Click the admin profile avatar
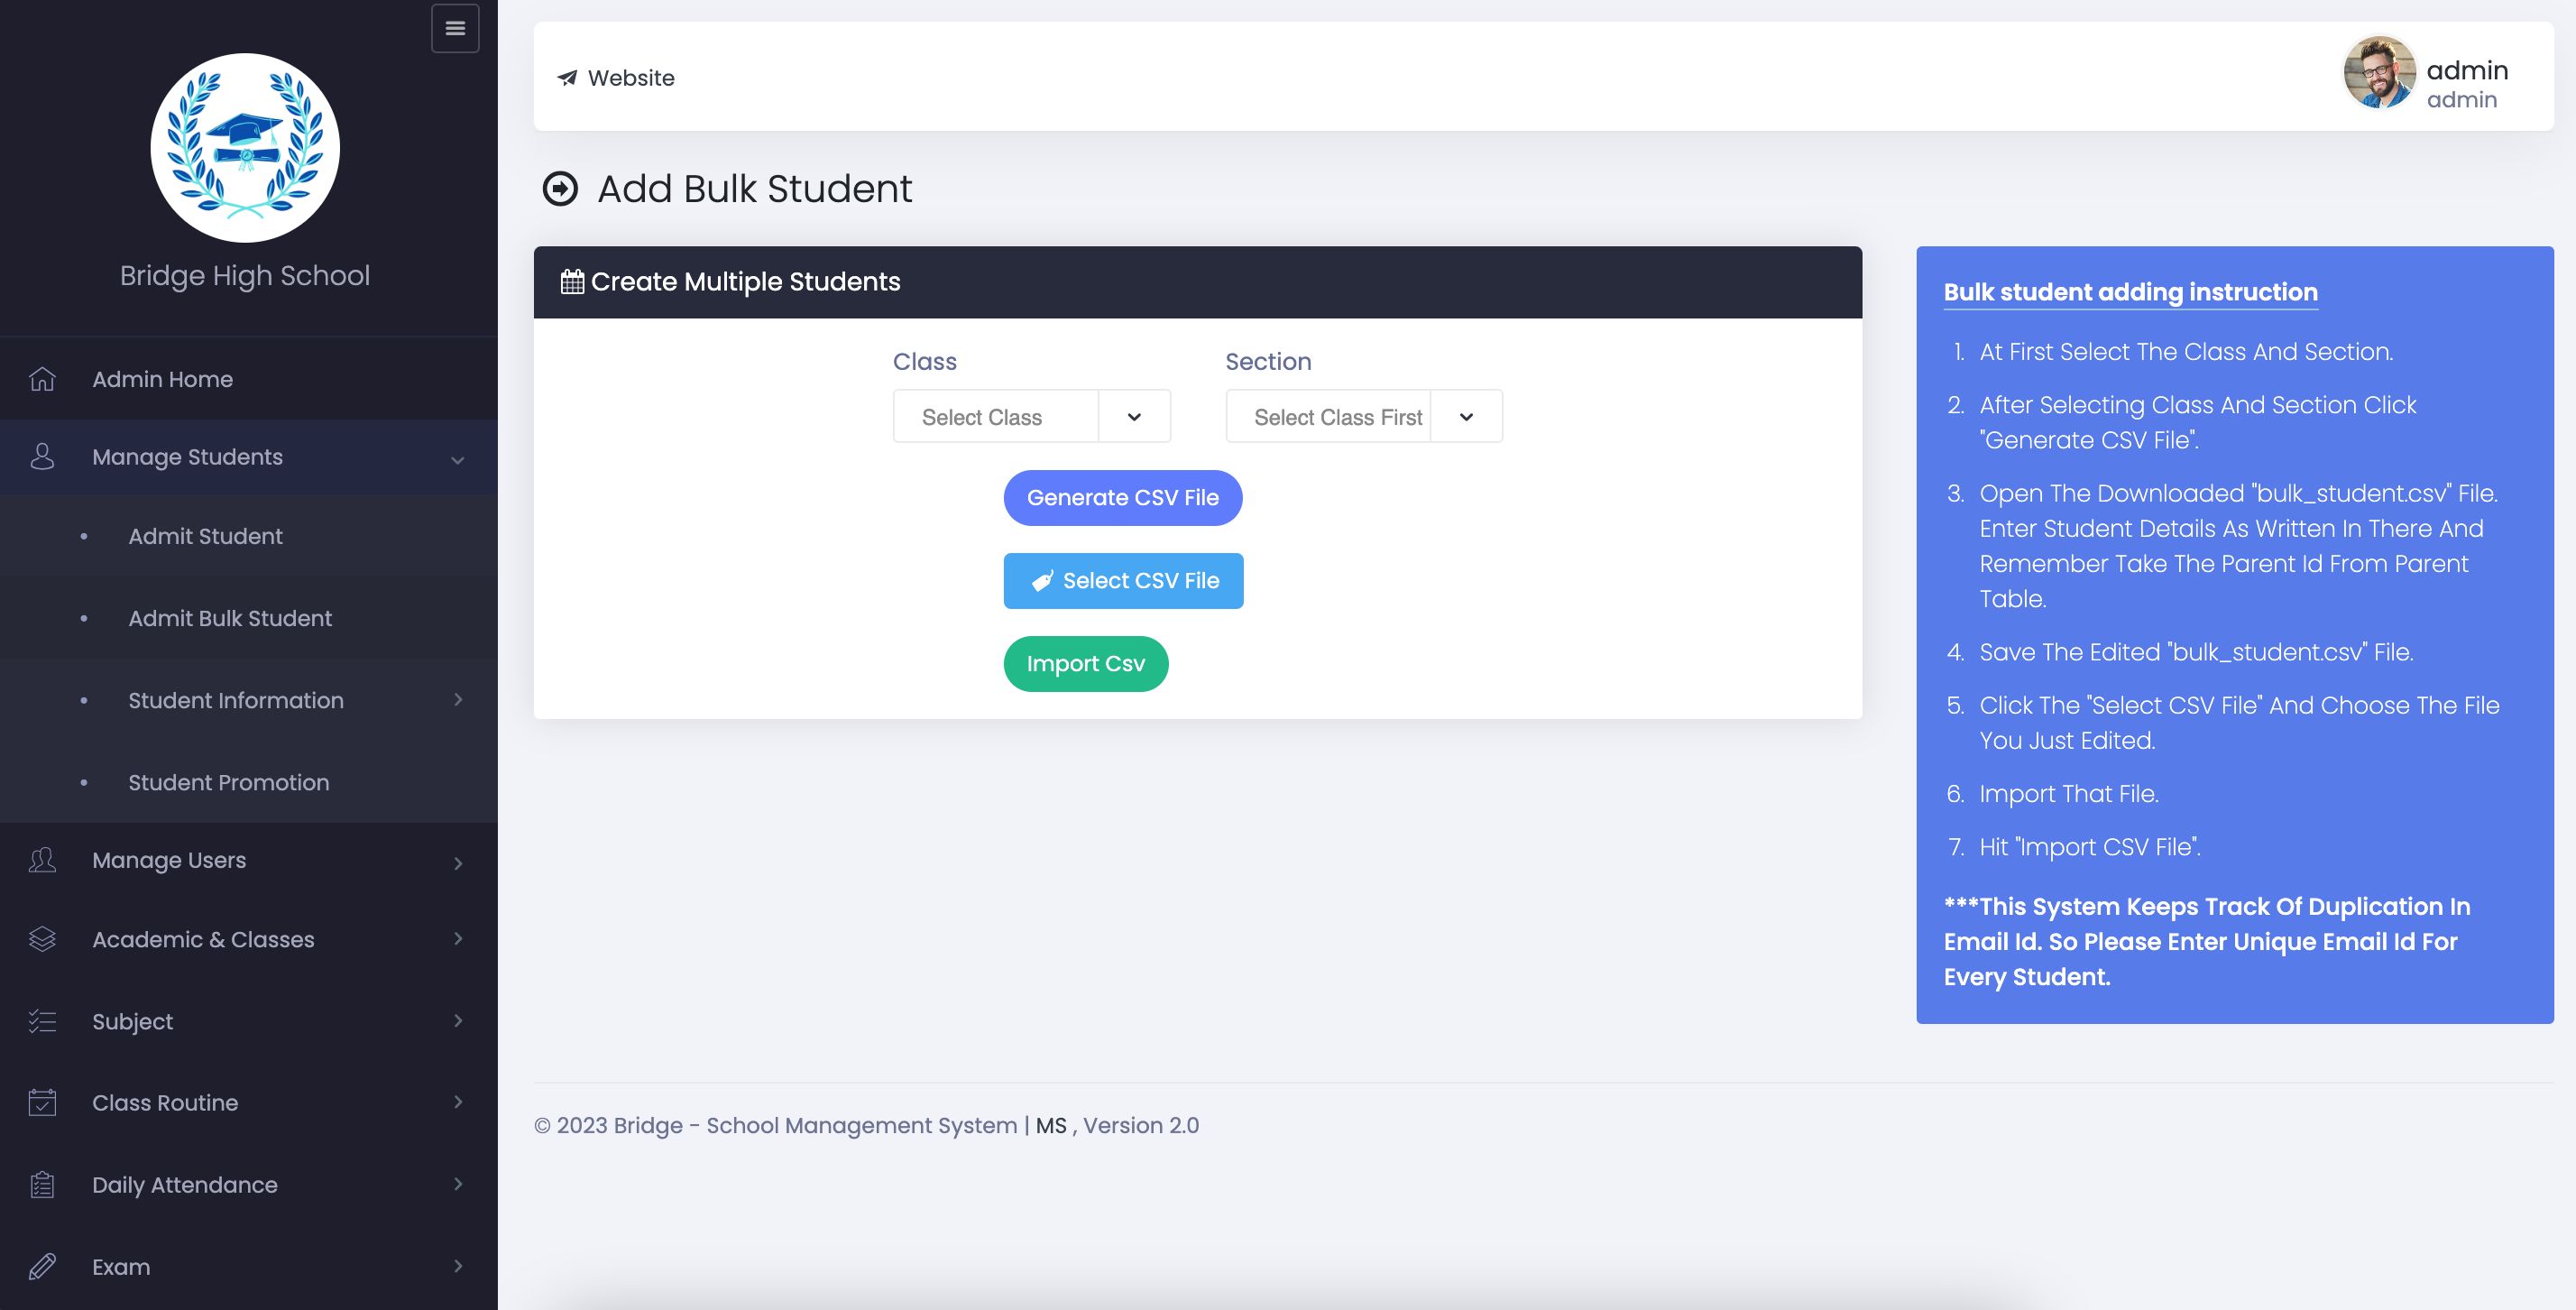This screenshot has width=2576, height=1310. coord(2379,72)
